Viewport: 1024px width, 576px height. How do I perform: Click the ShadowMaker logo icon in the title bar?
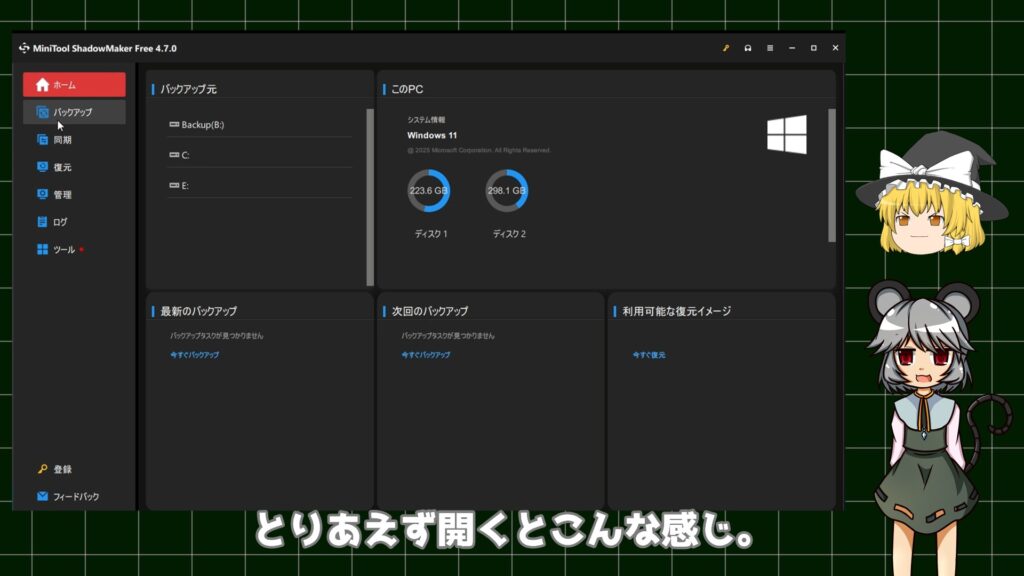click(24, 48)
